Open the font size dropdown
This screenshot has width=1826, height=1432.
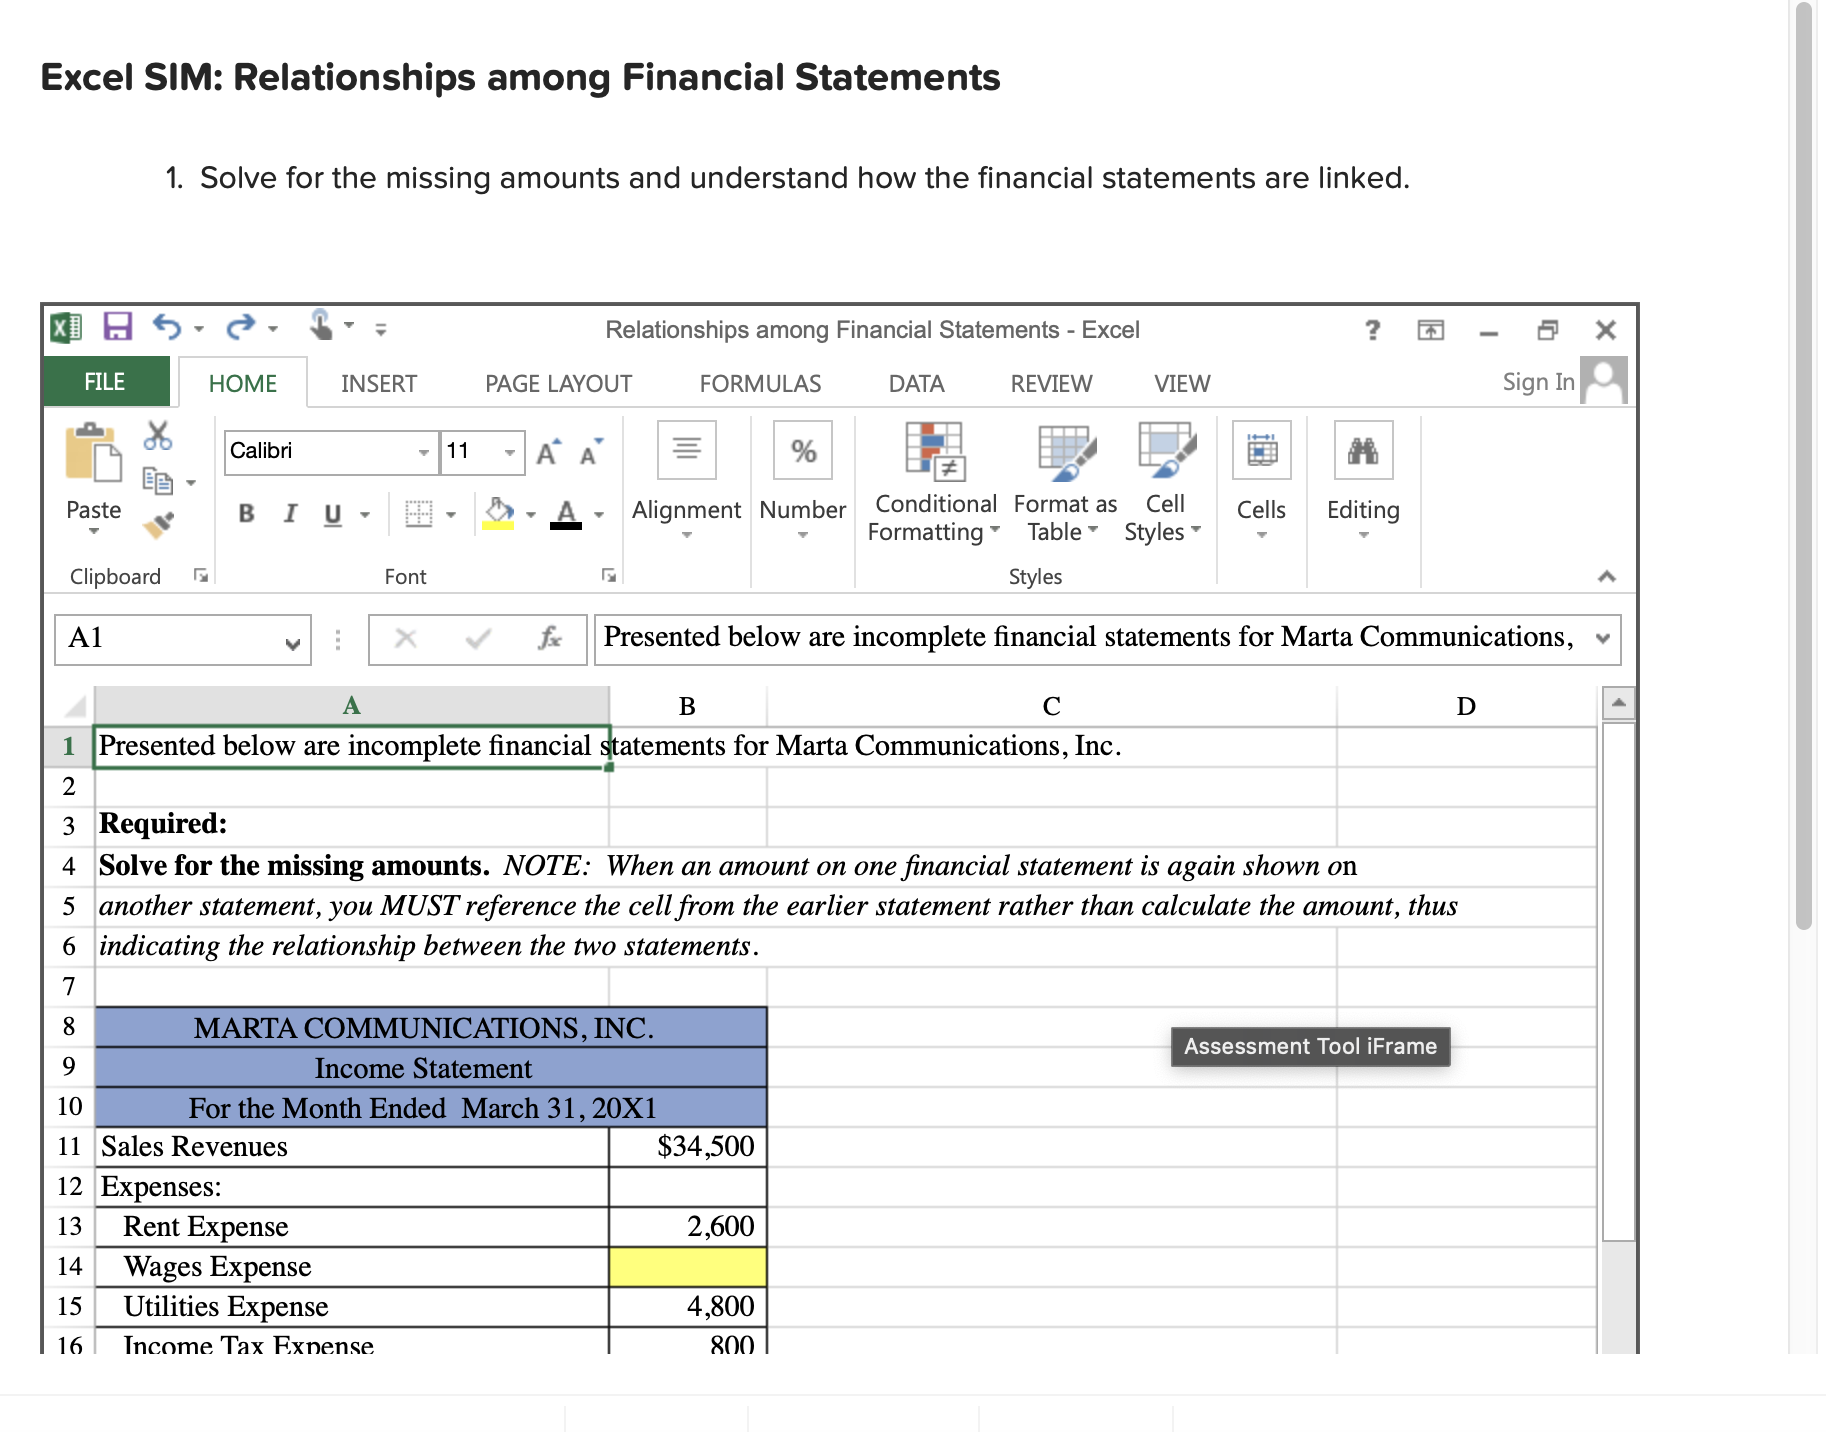[508, 452]
